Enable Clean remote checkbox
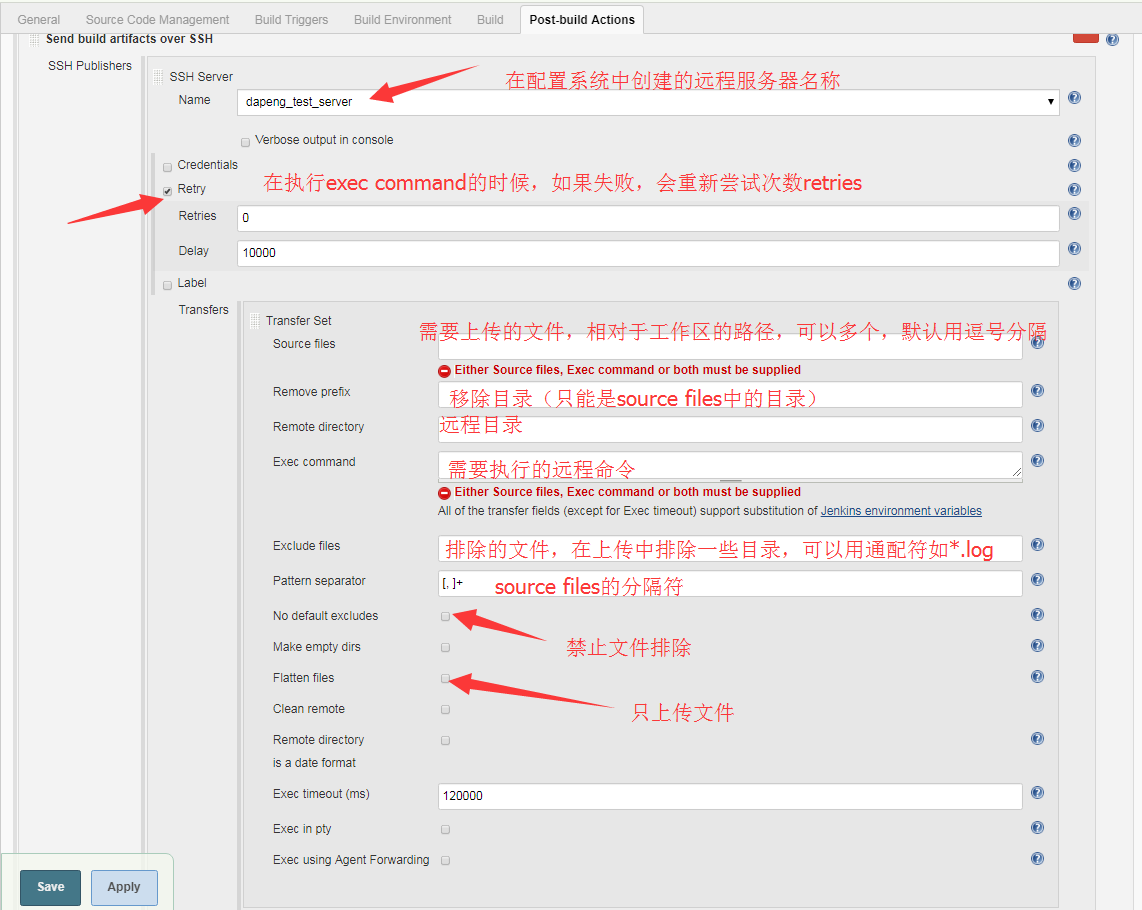The image size is (1142, 910). click(445, 710)
